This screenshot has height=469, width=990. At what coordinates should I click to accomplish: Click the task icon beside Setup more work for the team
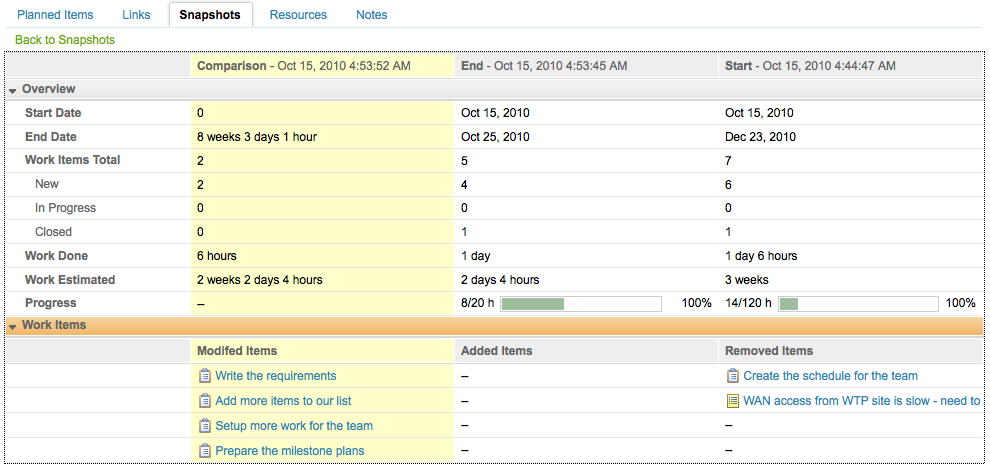(204, 426)
